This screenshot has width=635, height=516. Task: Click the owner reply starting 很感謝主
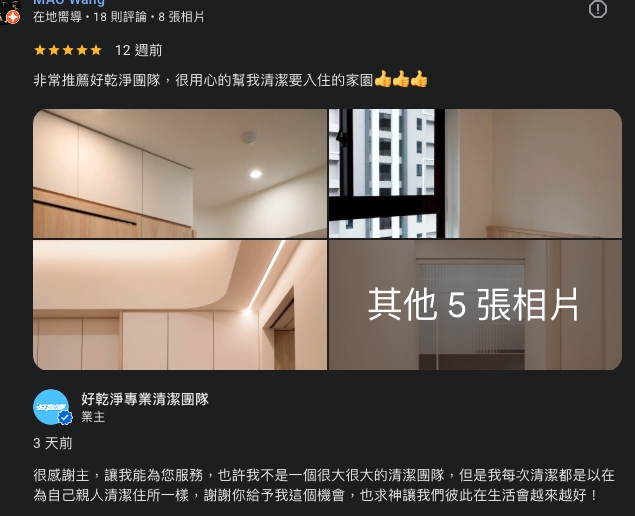pos(324,485)
